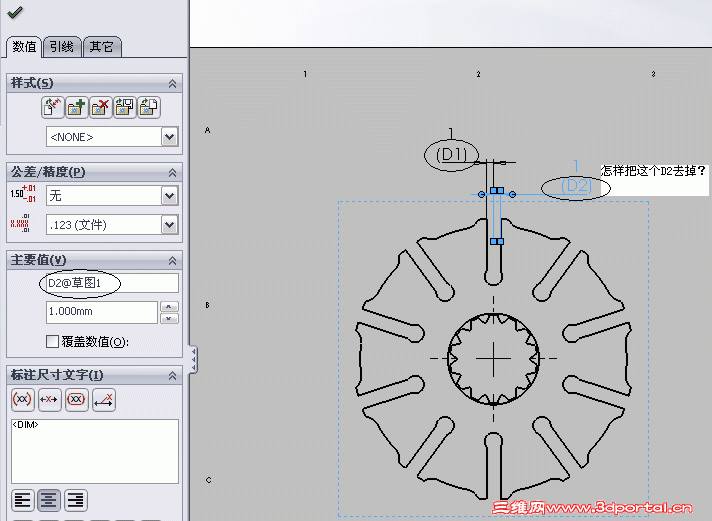Select the (D1) dimension in the drawing

click(x=451, y=154)
